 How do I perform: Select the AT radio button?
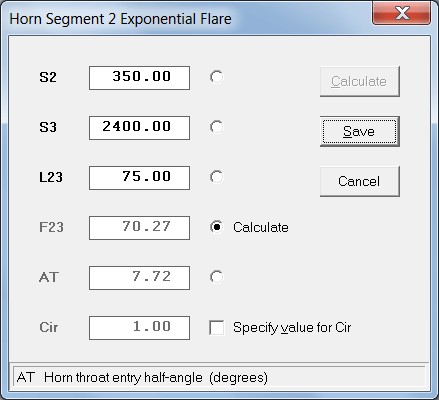[217, 277]
